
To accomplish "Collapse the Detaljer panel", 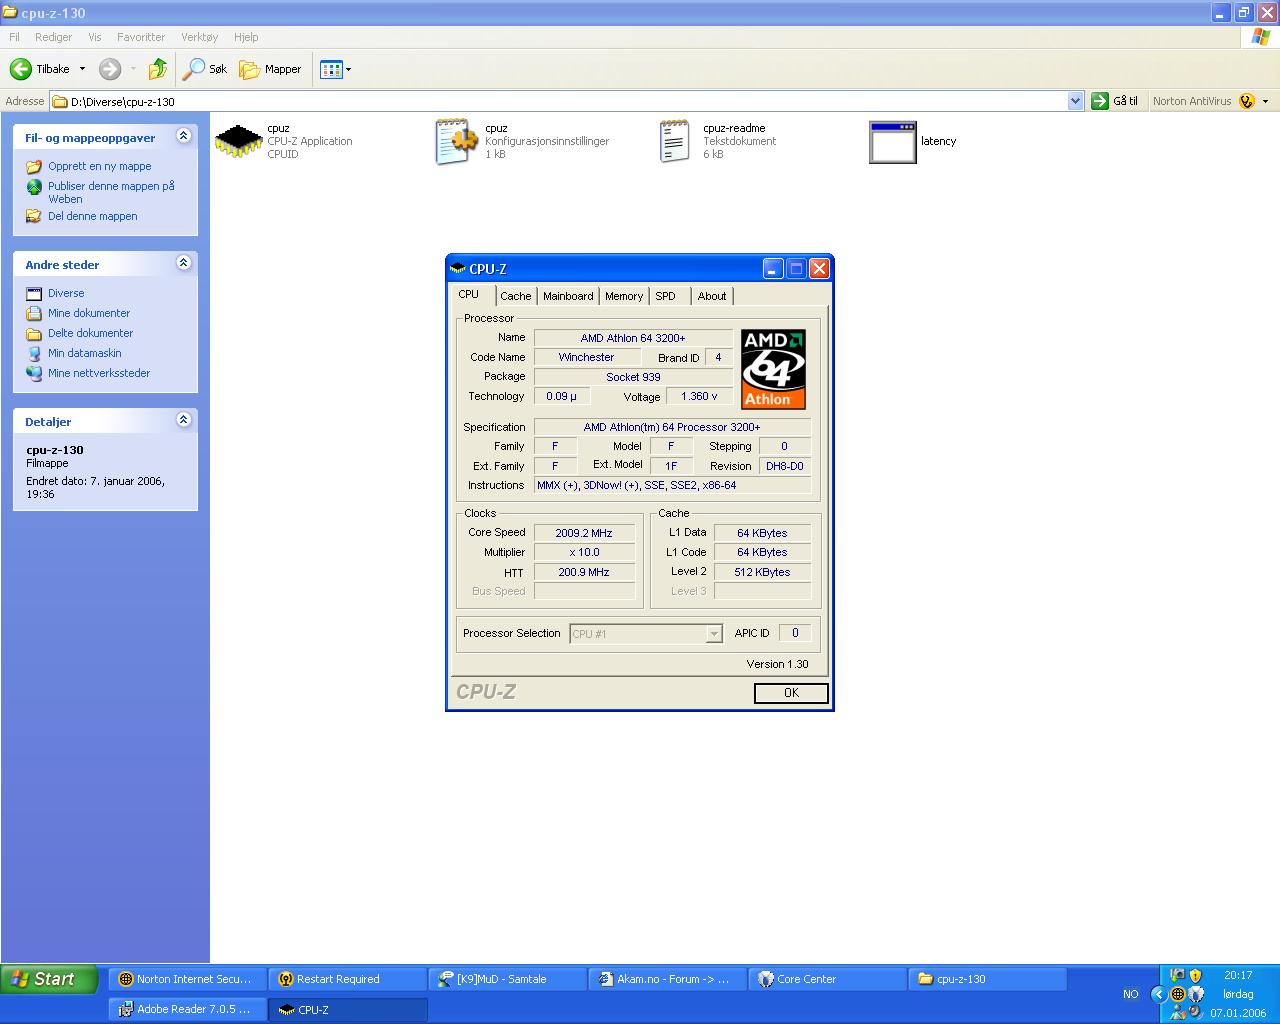I will tap(183, 419).
